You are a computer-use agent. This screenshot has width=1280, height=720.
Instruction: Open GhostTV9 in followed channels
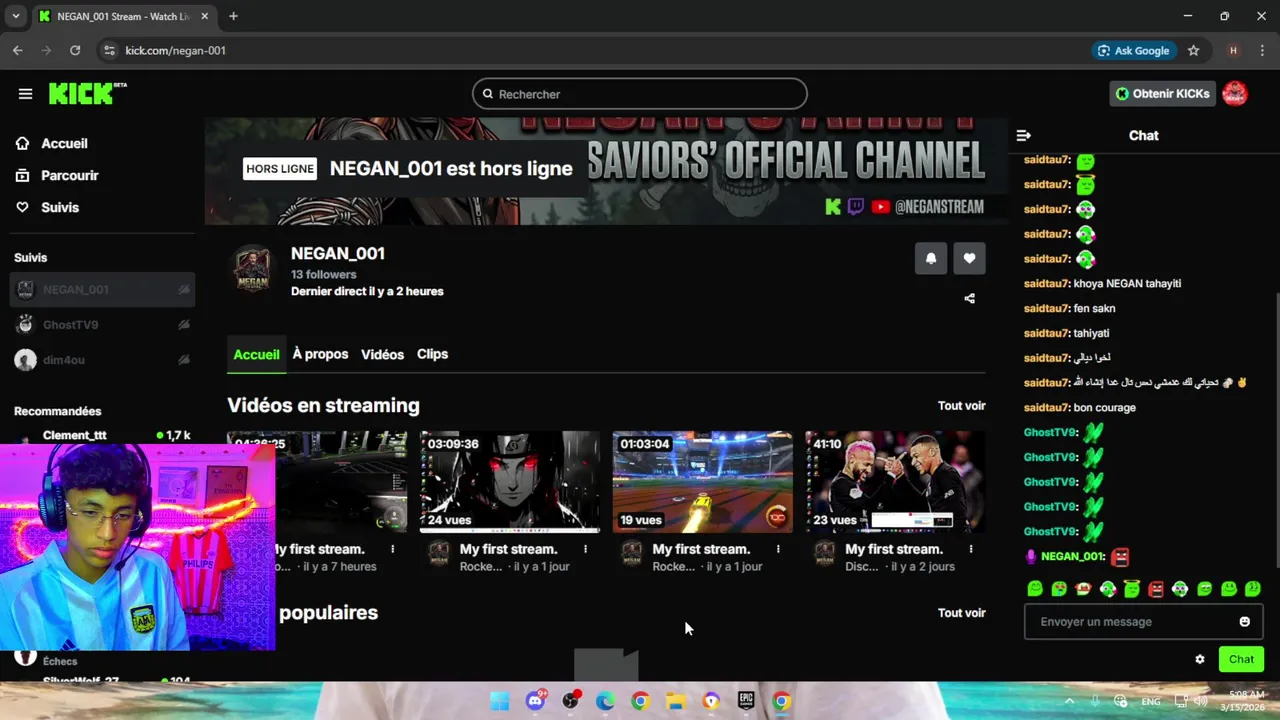click(x=103, y=324)
